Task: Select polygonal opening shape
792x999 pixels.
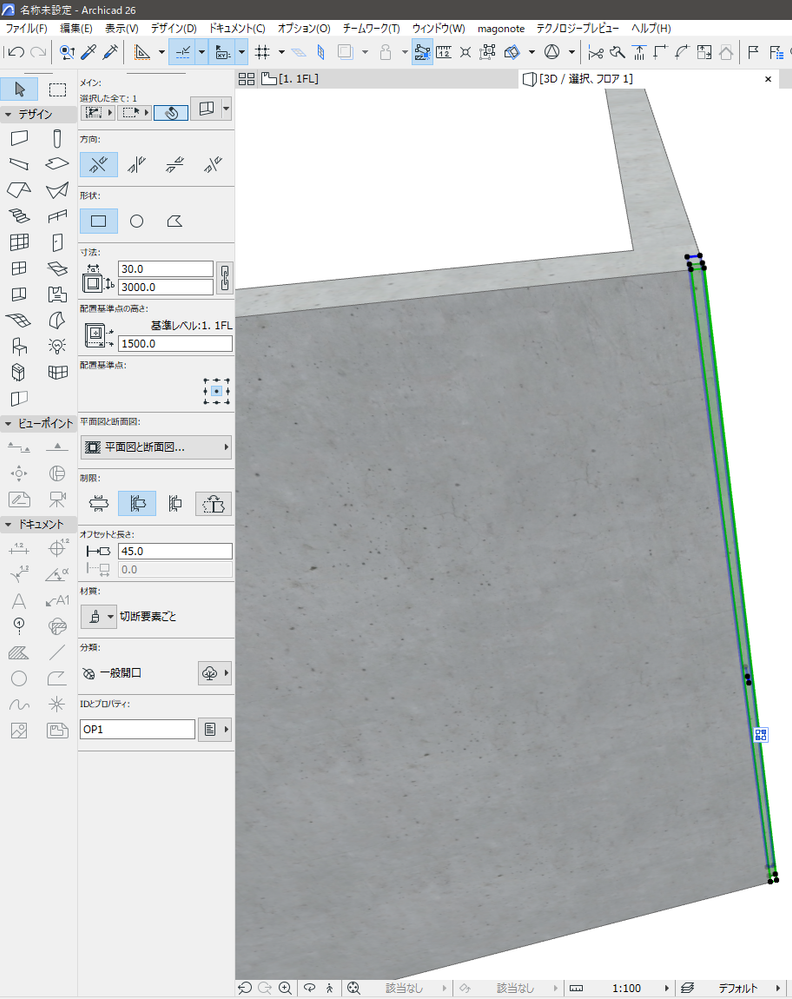Action: tap(175, 221)
